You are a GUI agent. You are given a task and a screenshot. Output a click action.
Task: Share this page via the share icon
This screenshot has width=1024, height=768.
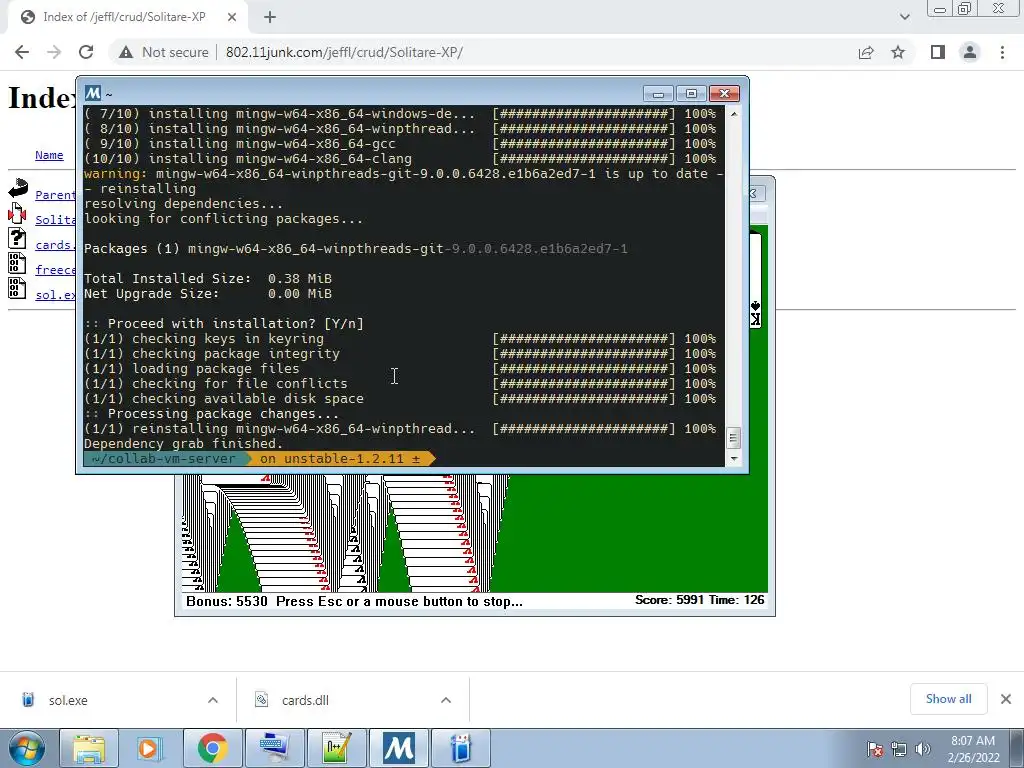(866, 52)
